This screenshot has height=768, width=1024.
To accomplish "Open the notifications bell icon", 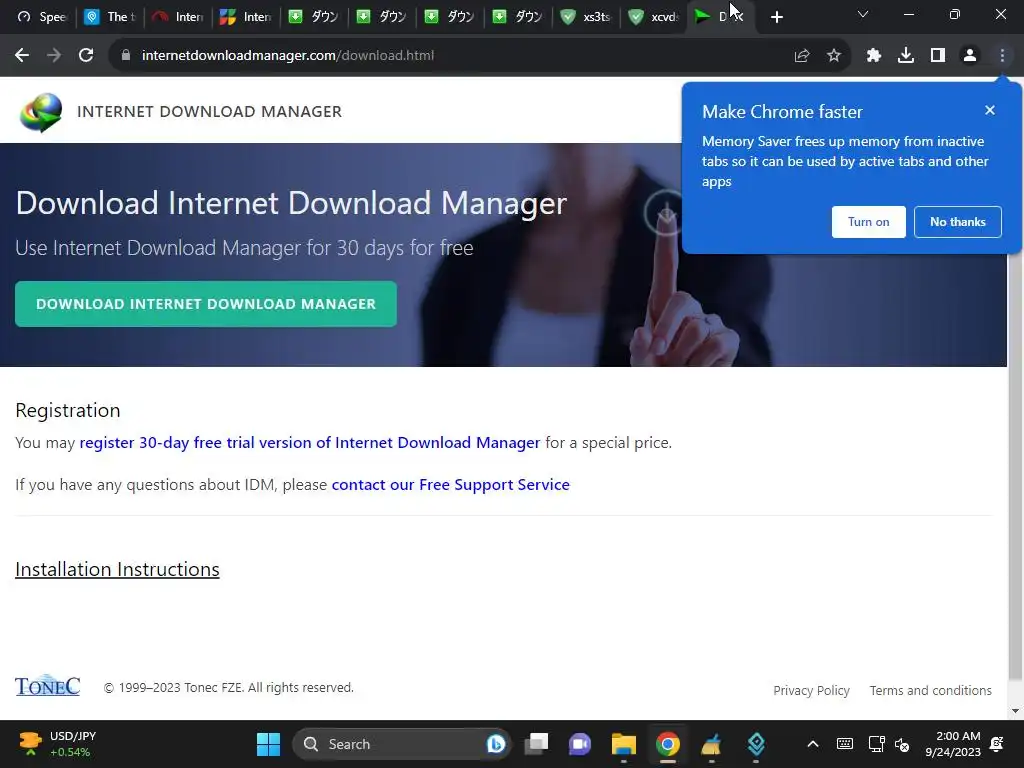I will click(997, 744).
